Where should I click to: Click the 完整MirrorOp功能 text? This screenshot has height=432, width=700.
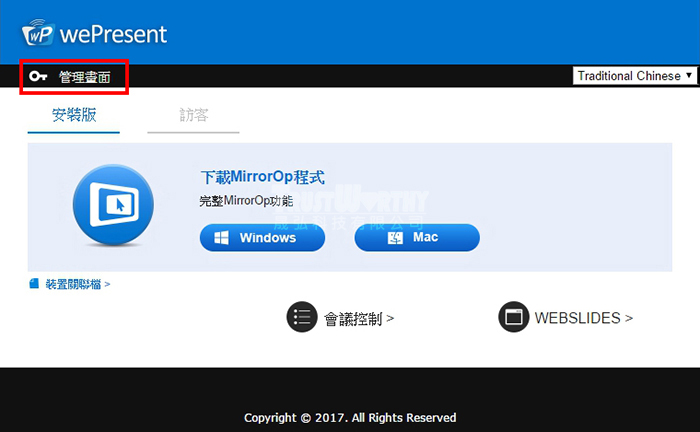[x=246, y=201]
